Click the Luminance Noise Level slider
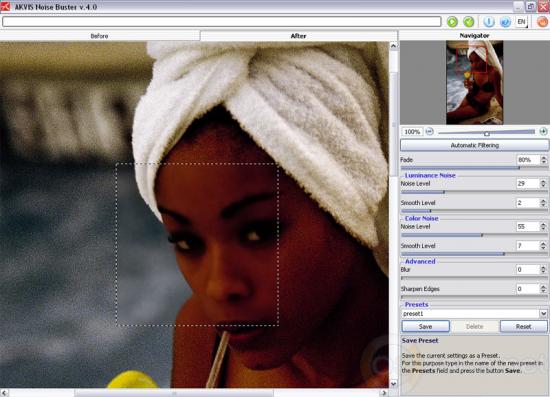The image size is (550, 397). (x=474, y=192)
